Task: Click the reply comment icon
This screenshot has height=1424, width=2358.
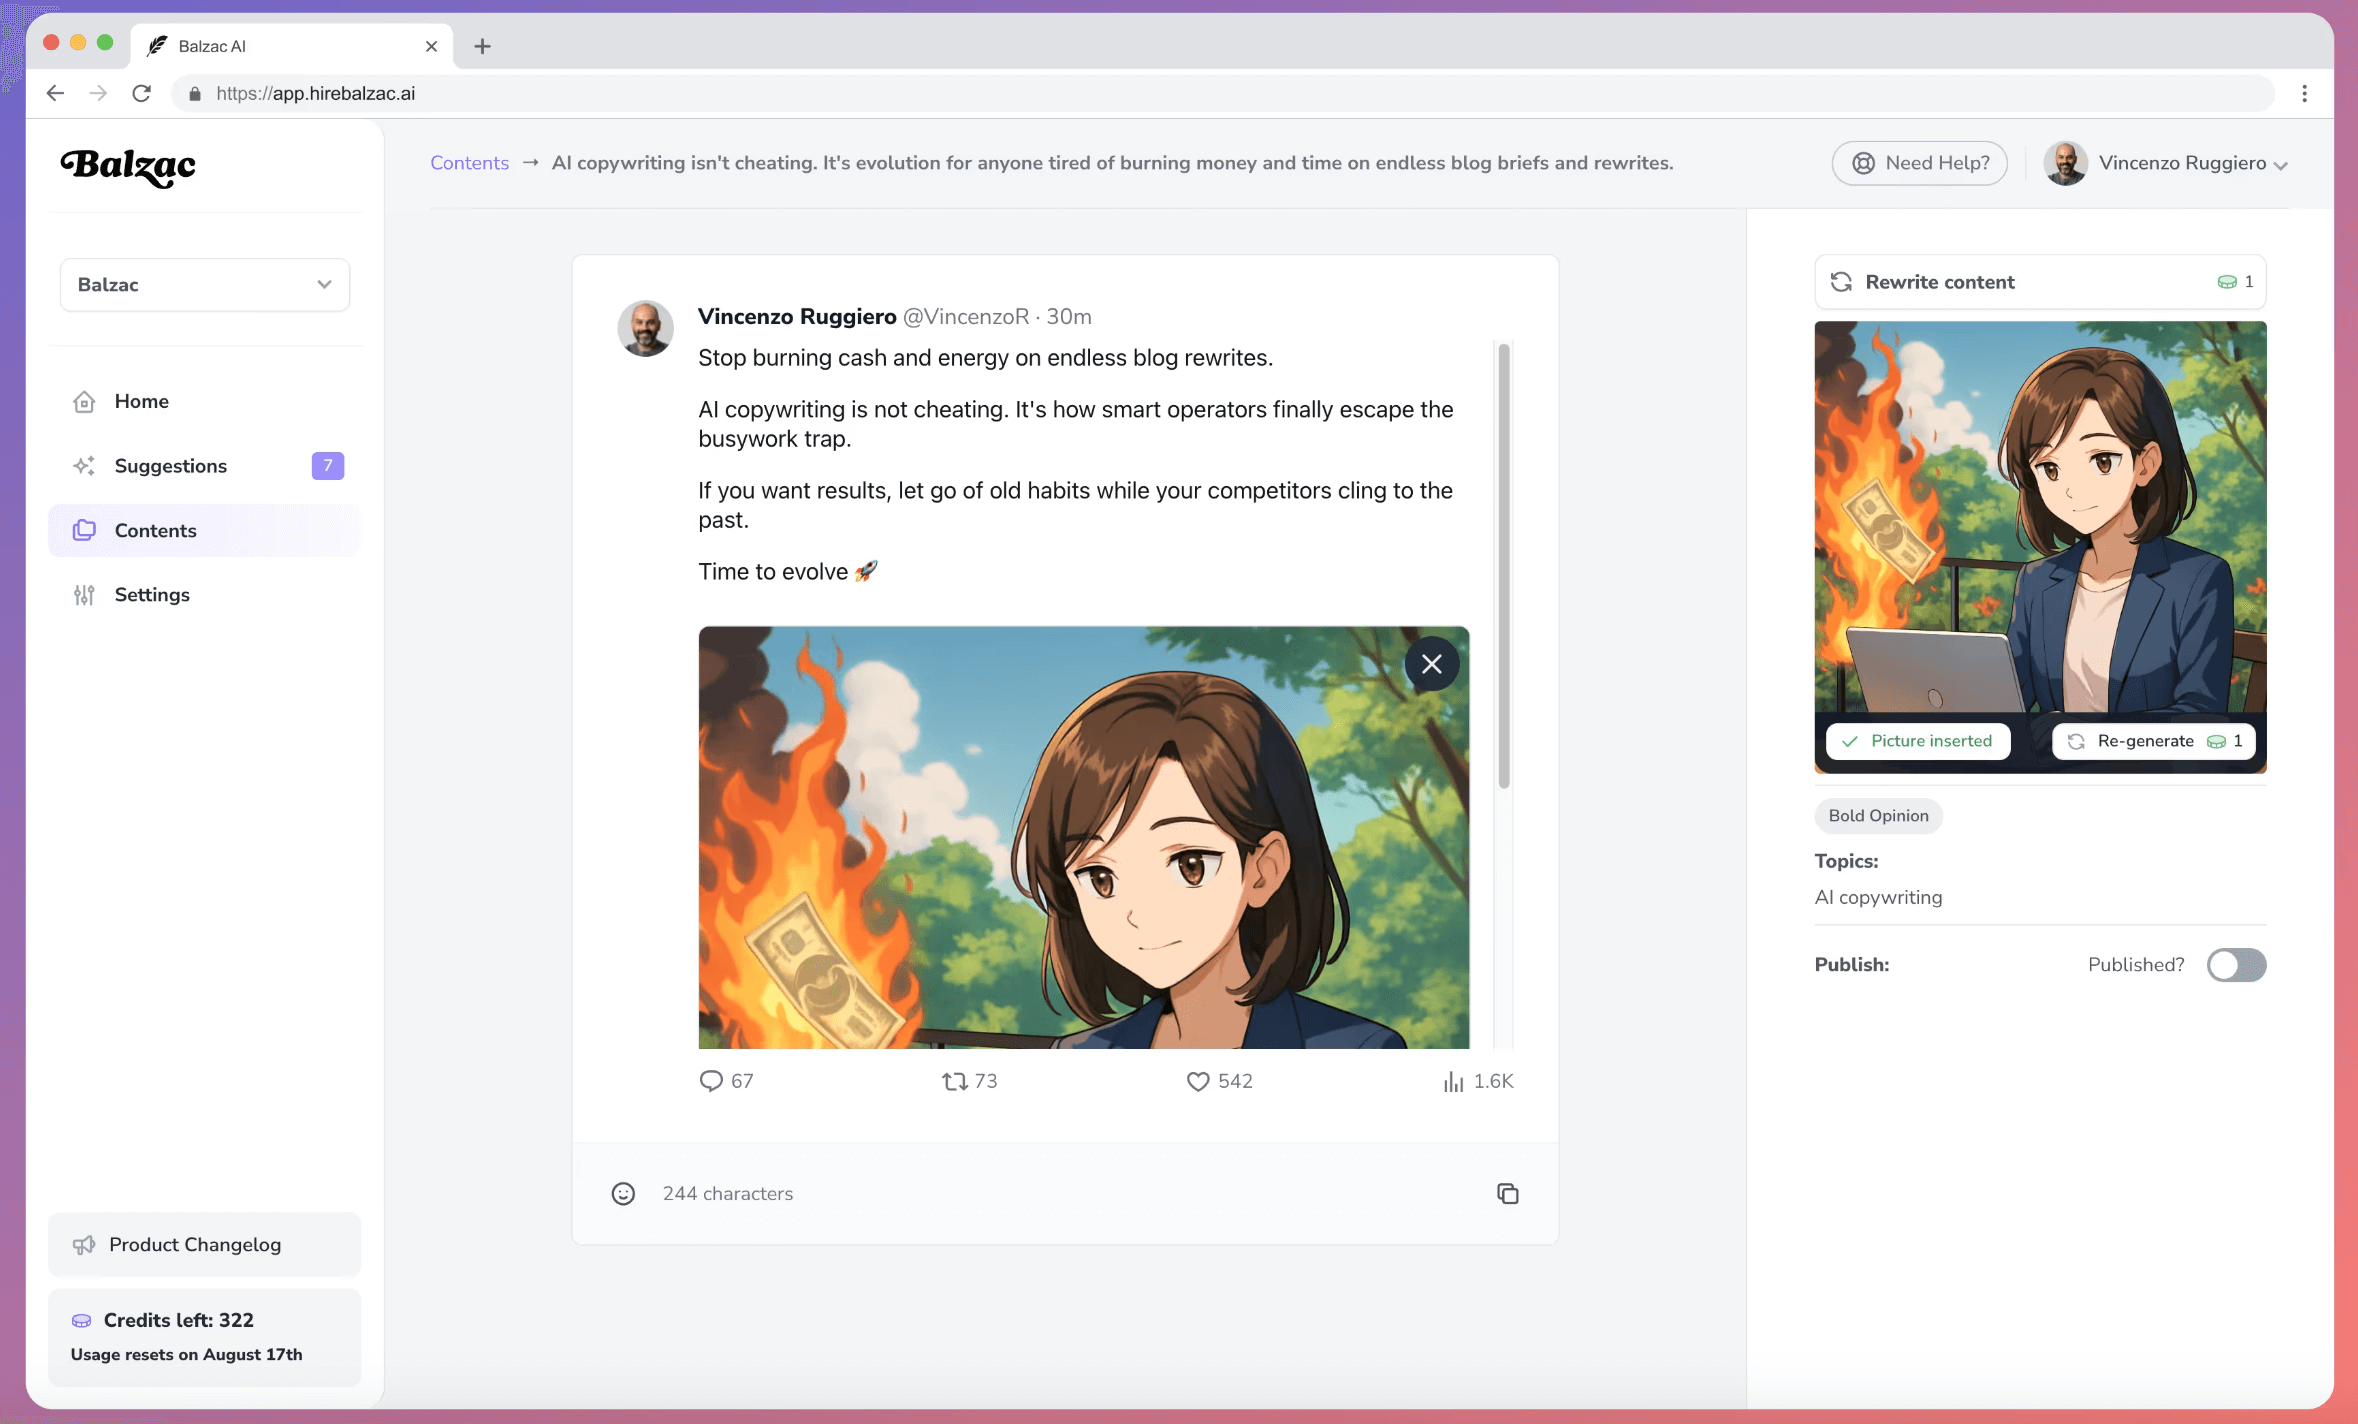Action: [710, 1081]
